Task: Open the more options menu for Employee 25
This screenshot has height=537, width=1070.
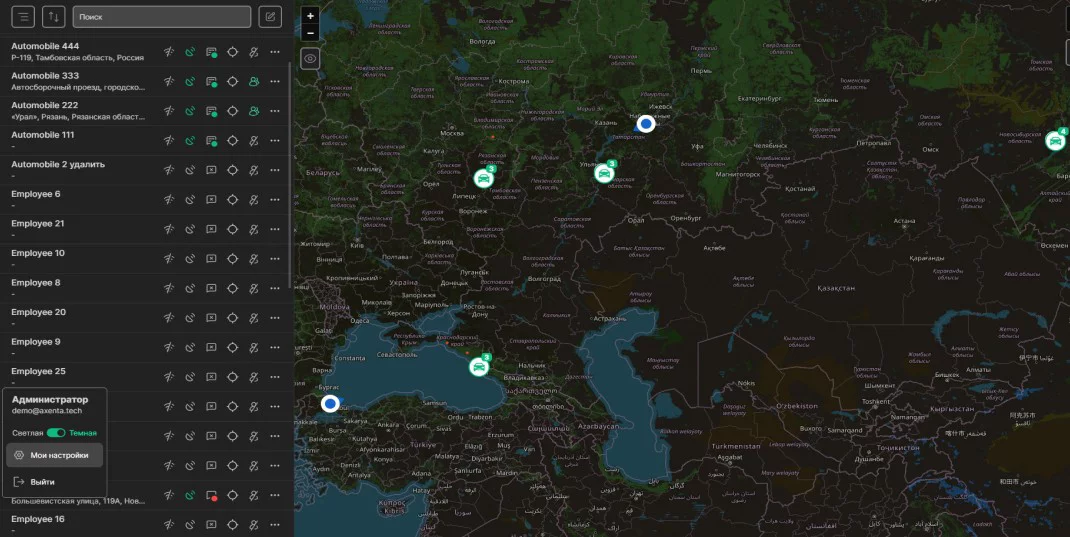Action: 275,377
